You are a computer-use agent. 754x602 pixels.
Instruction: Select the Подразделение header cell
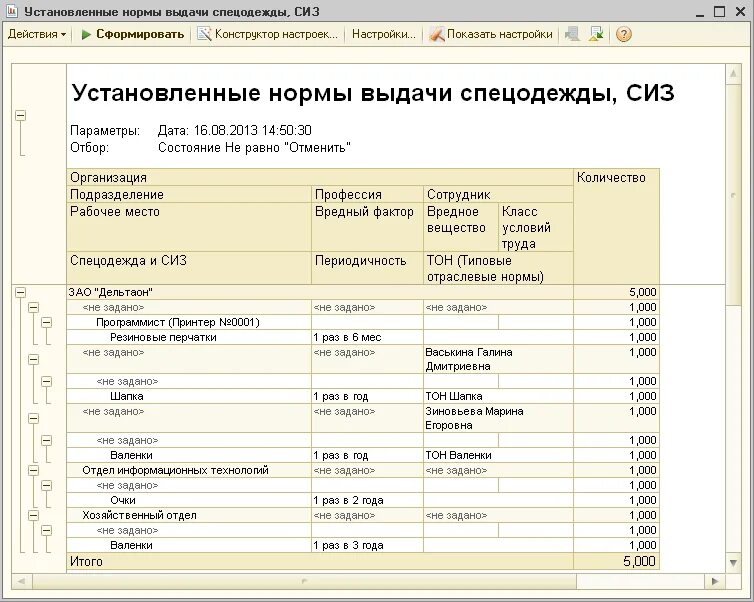click(189, 194)
